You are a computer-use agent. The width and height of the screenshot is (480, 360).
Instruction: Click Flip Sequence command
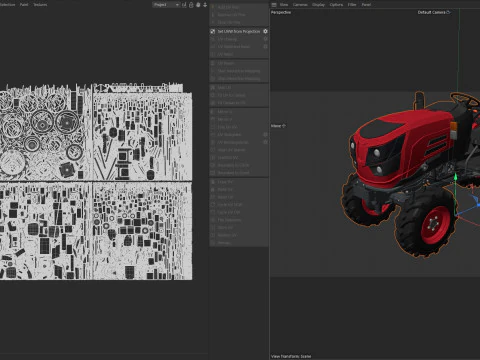tap(229, 220)
